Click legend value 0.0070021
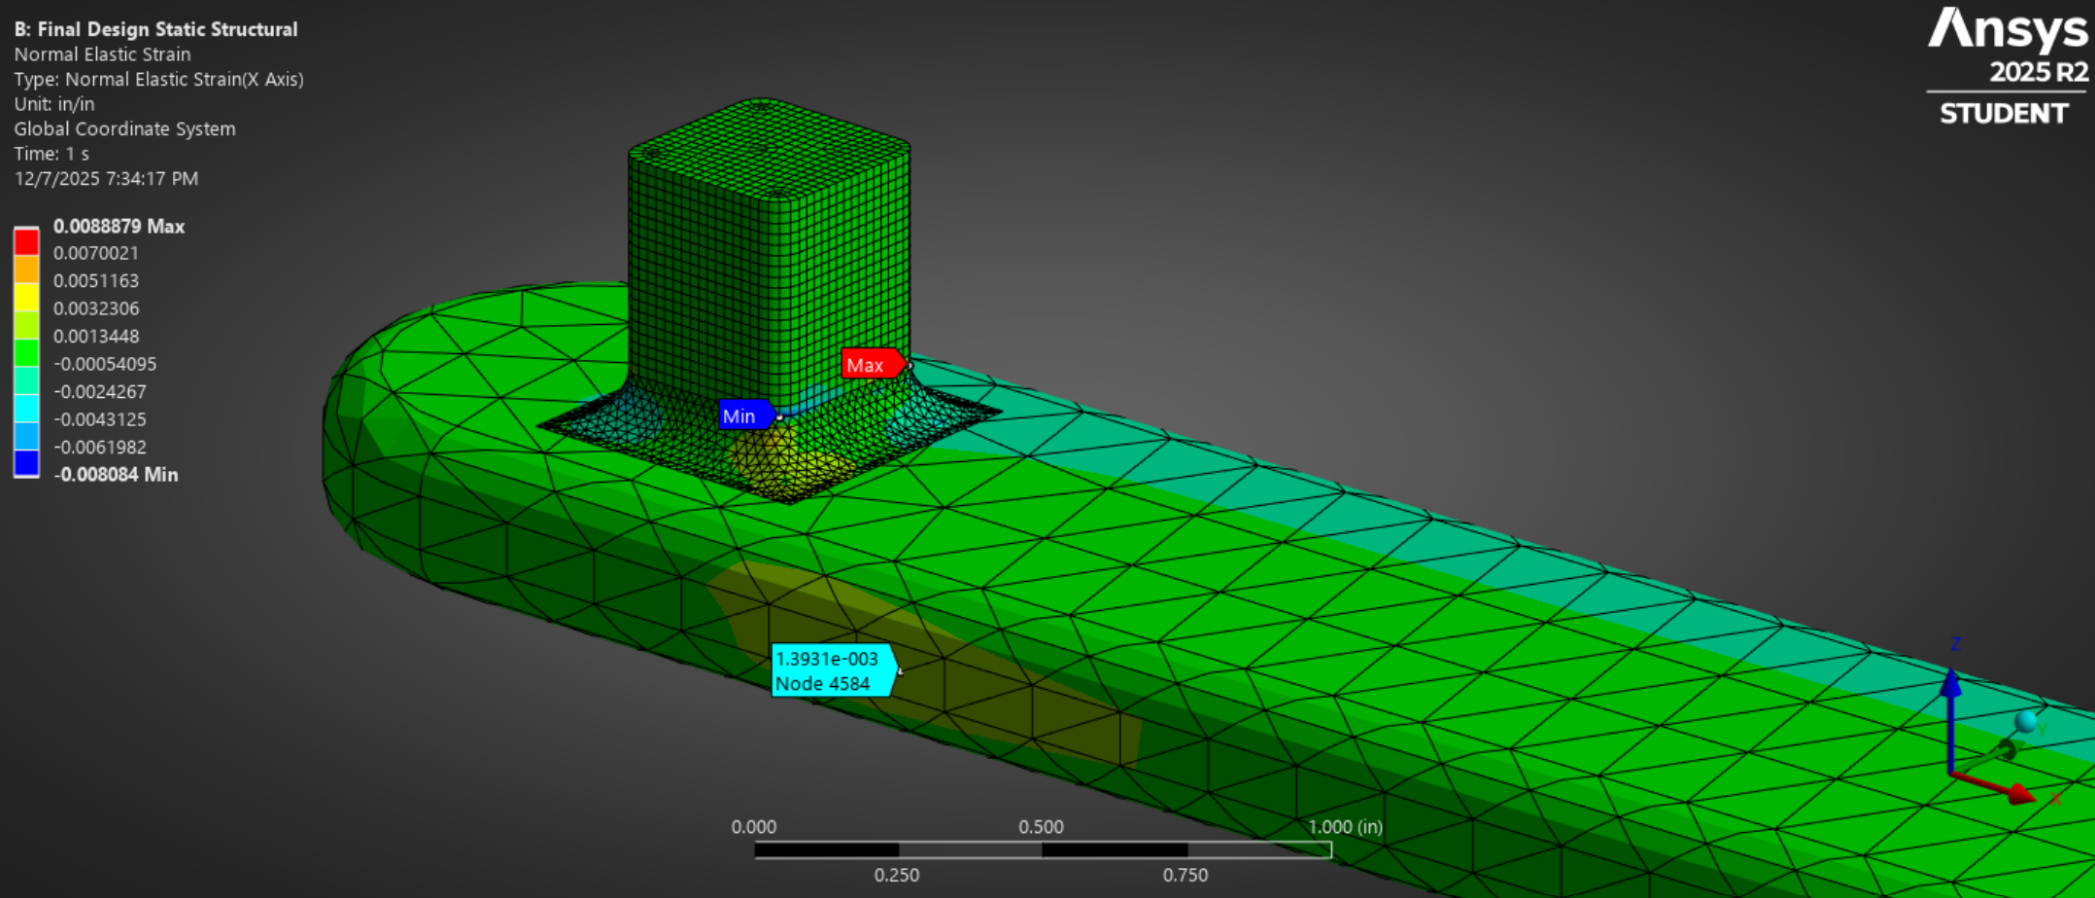 96,253
